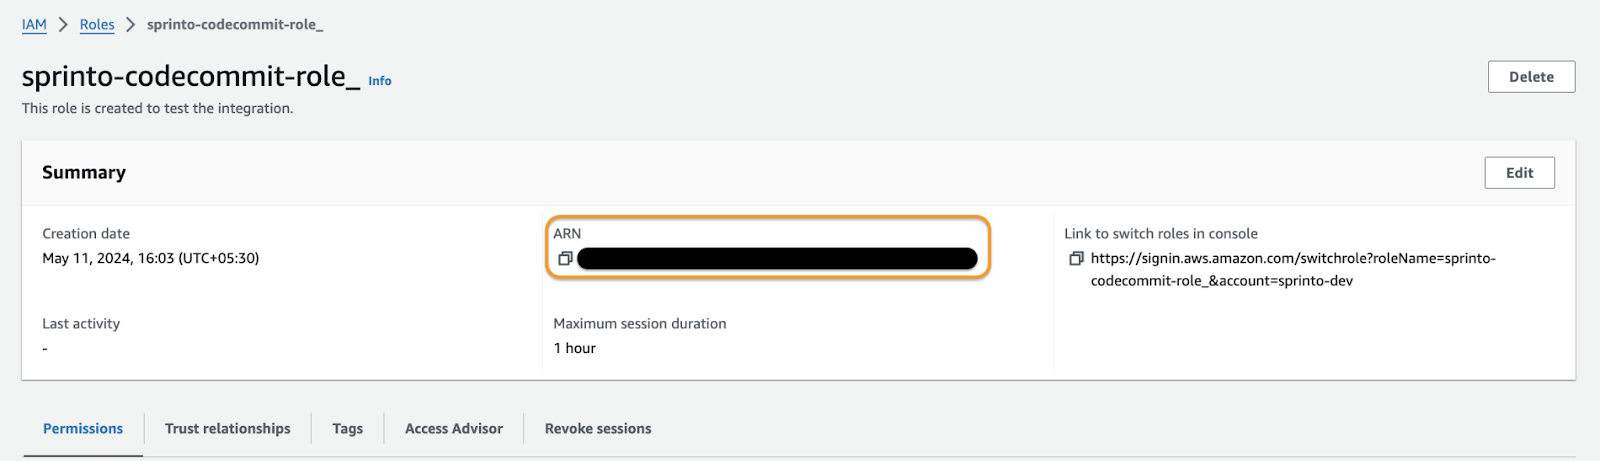Switch to Trust relationships tab
1600x461 pixels.
(228, 429)
